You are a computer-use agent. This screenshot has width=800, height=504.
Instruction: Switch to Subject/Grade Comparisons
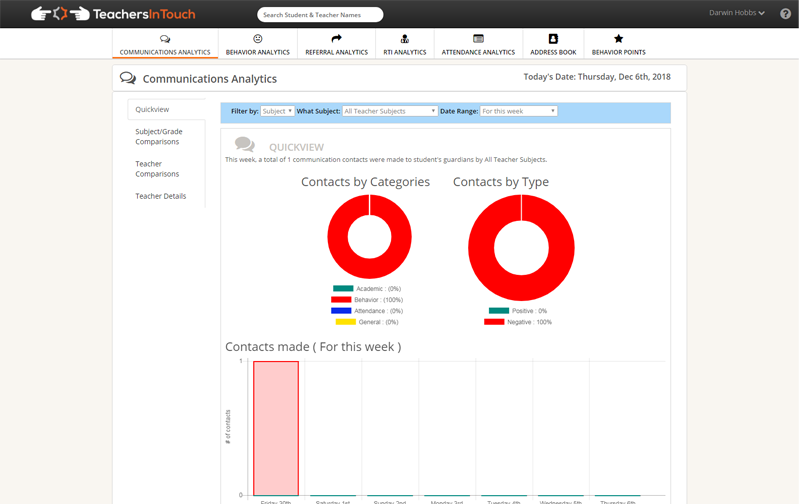click(x=159, y=137)
